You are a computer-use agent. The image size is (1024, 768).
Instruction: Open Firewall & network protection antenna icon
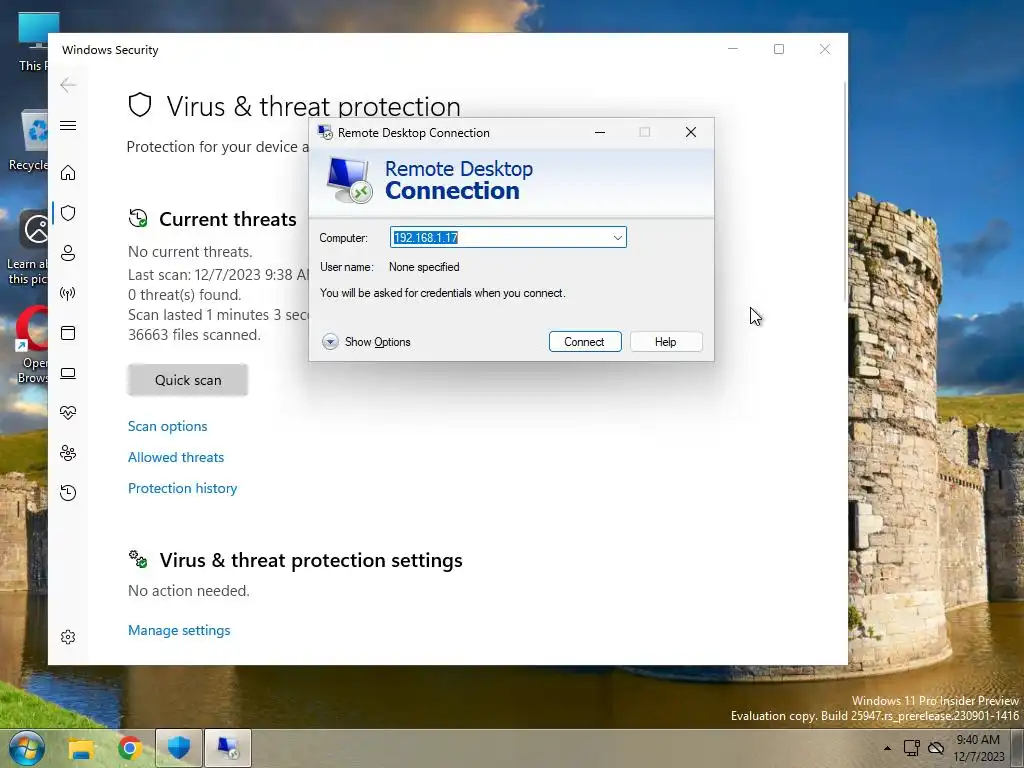coord(68,293)
